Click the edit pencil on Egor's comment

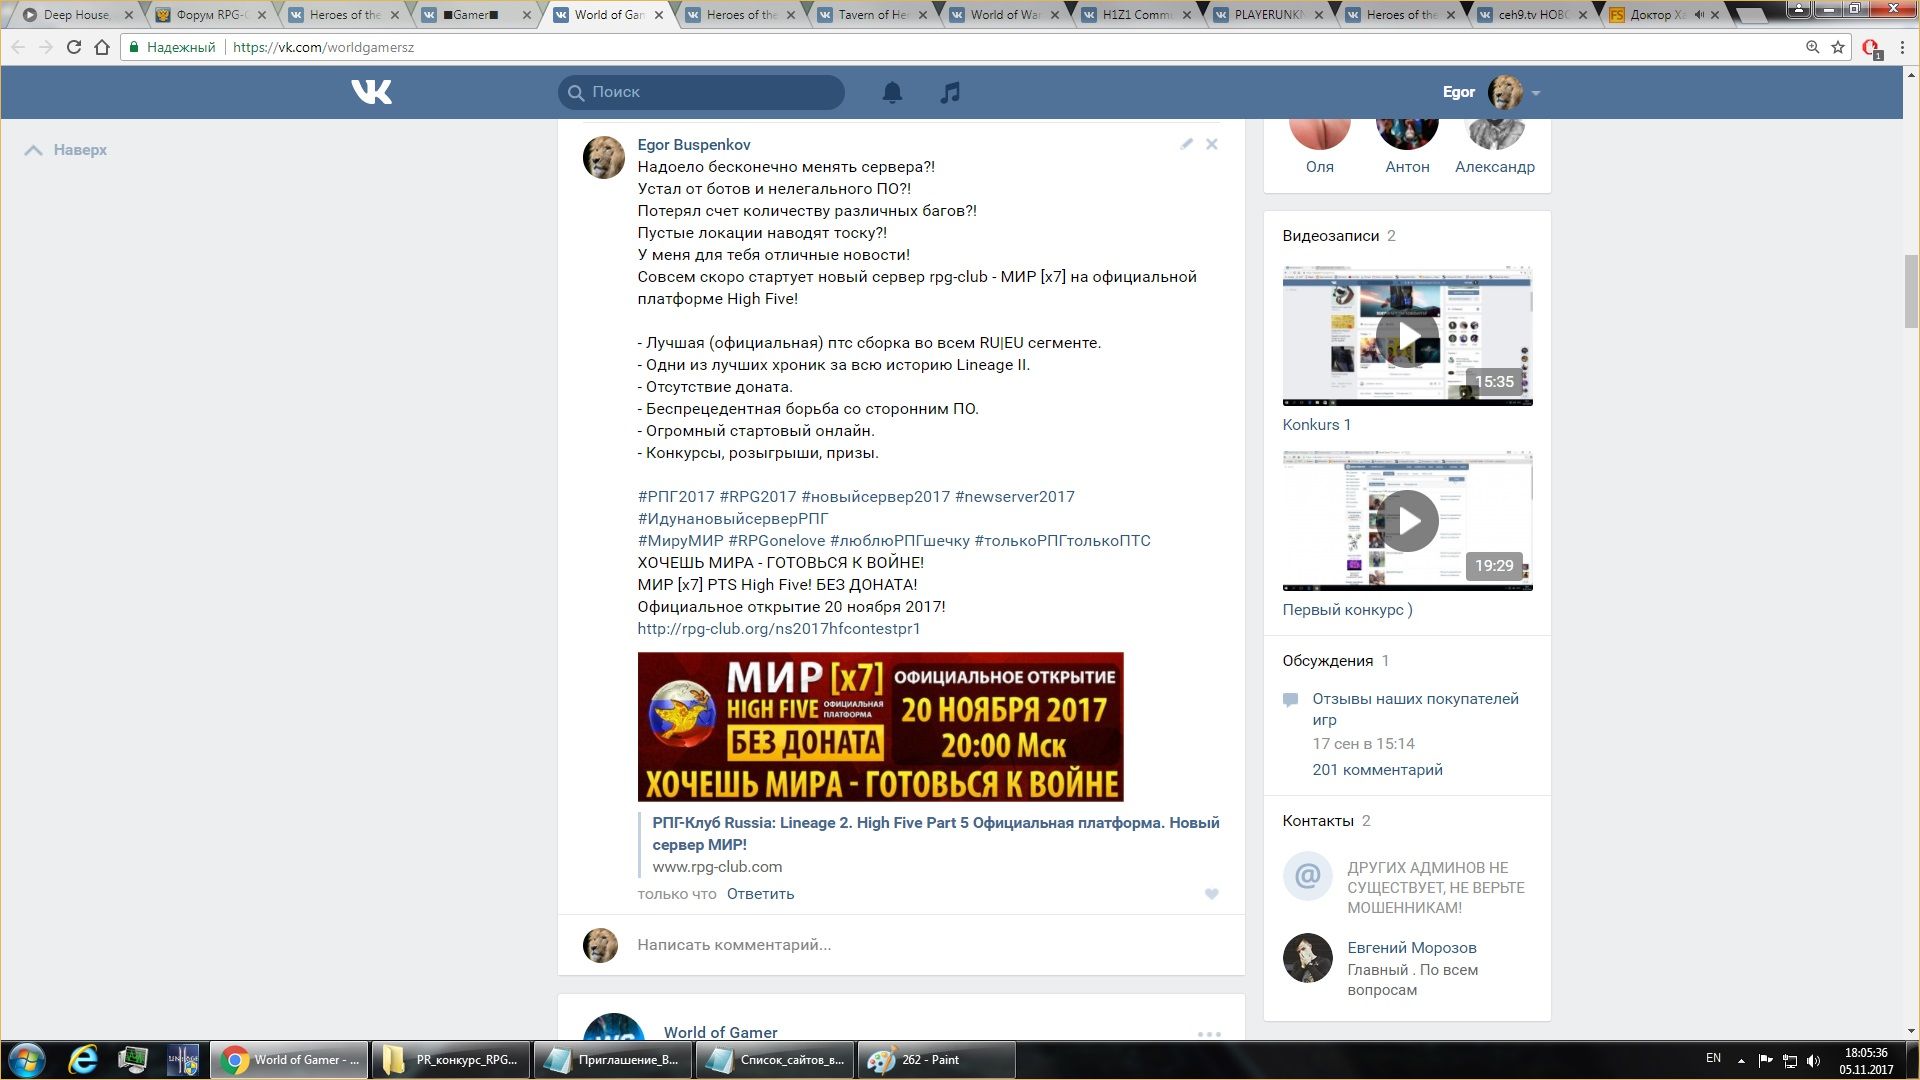(1186, 144)
